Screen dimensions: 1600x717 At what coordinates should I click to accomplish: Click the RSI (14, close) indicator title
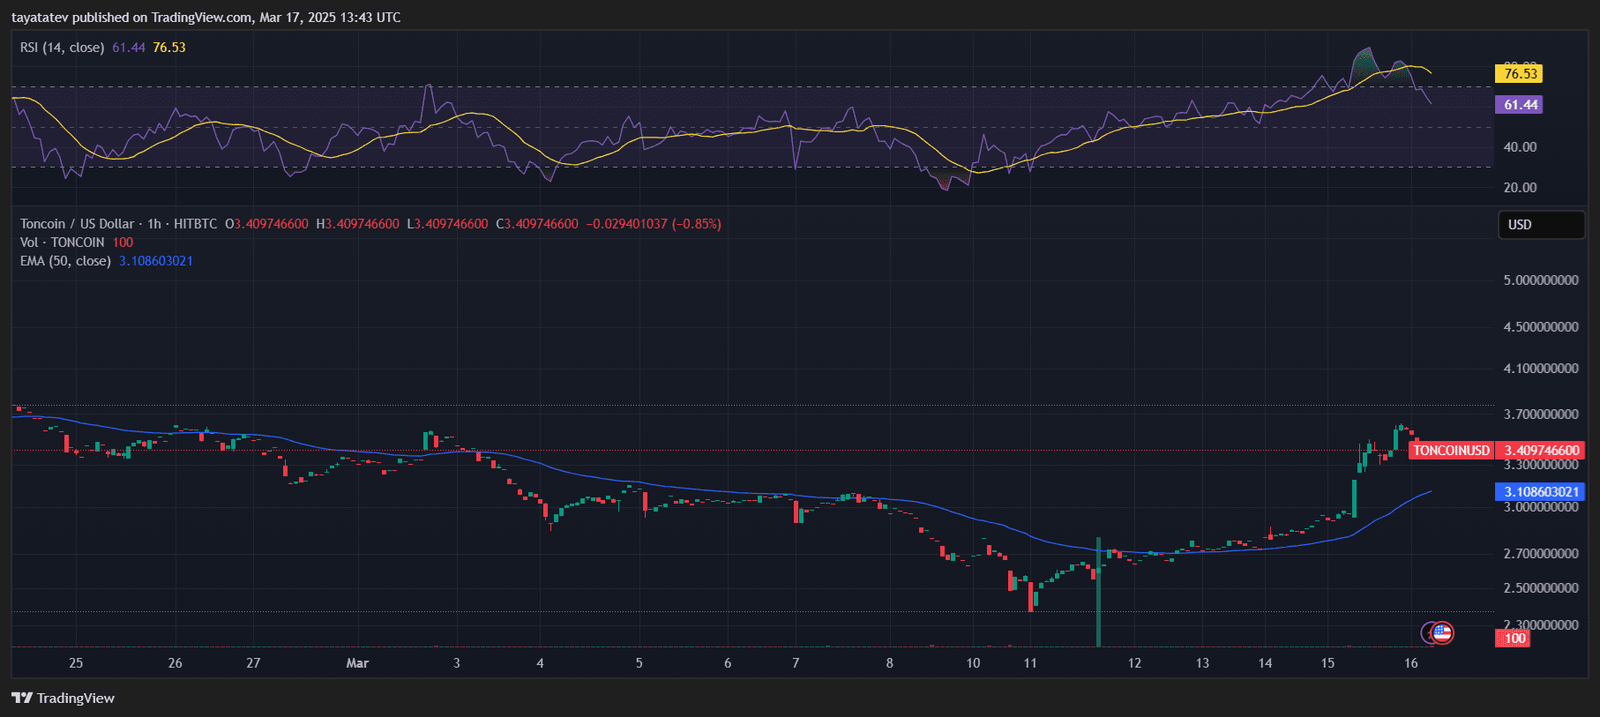(x=62, y=47)
